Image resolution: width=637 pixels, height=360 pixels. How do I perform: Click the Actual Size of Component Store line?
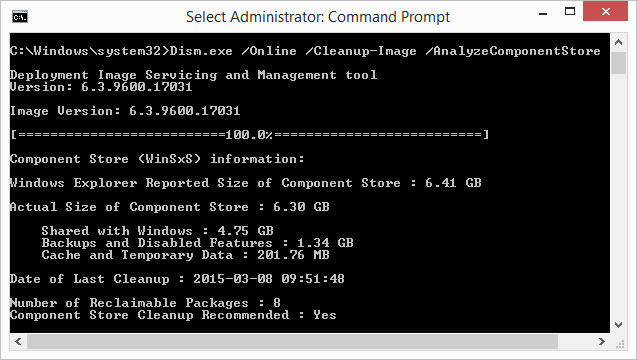[x=170, y=207]
